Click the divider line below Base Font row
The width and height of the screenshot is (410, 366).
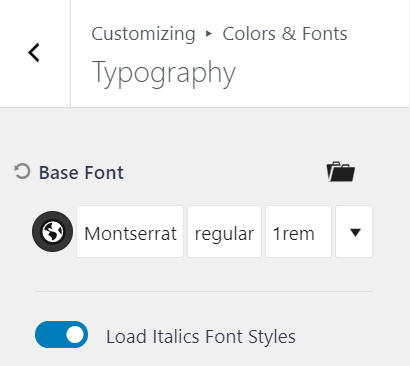coord(204,291)
